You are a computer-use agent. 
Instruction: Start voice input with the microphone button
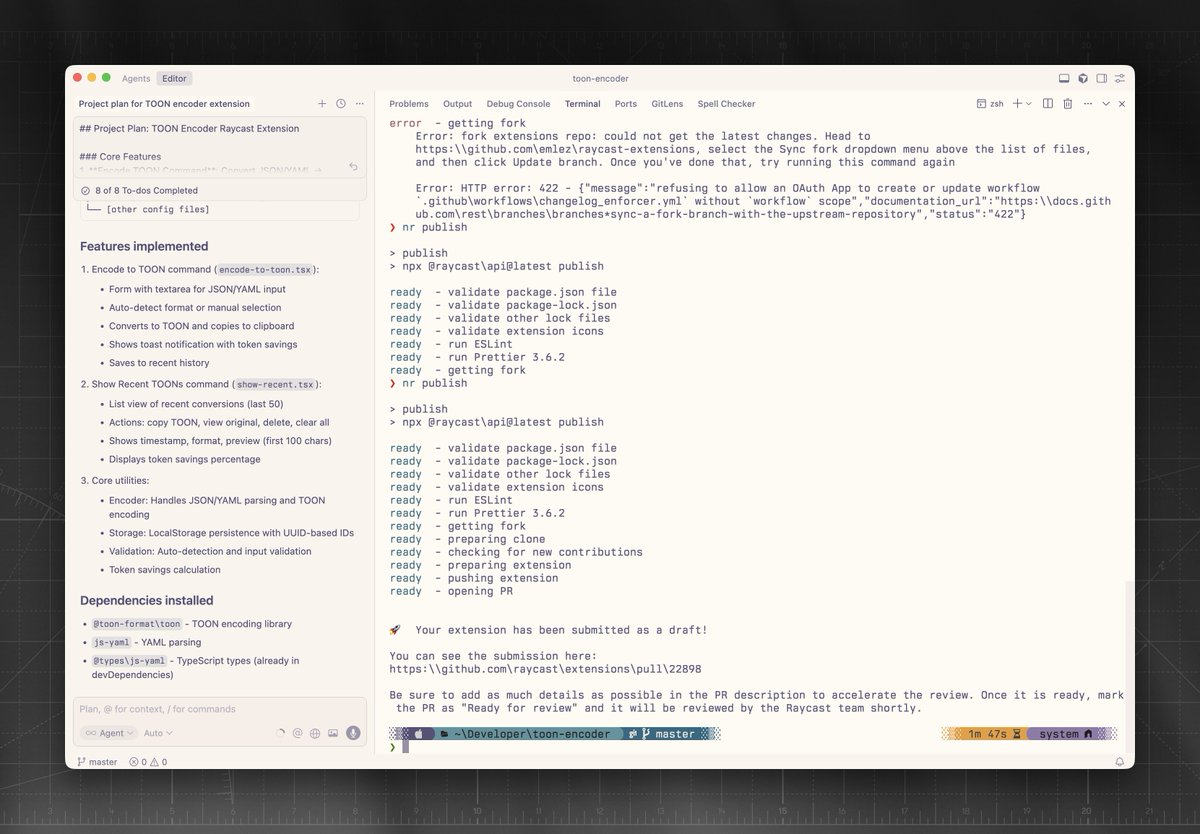point(353,733)
